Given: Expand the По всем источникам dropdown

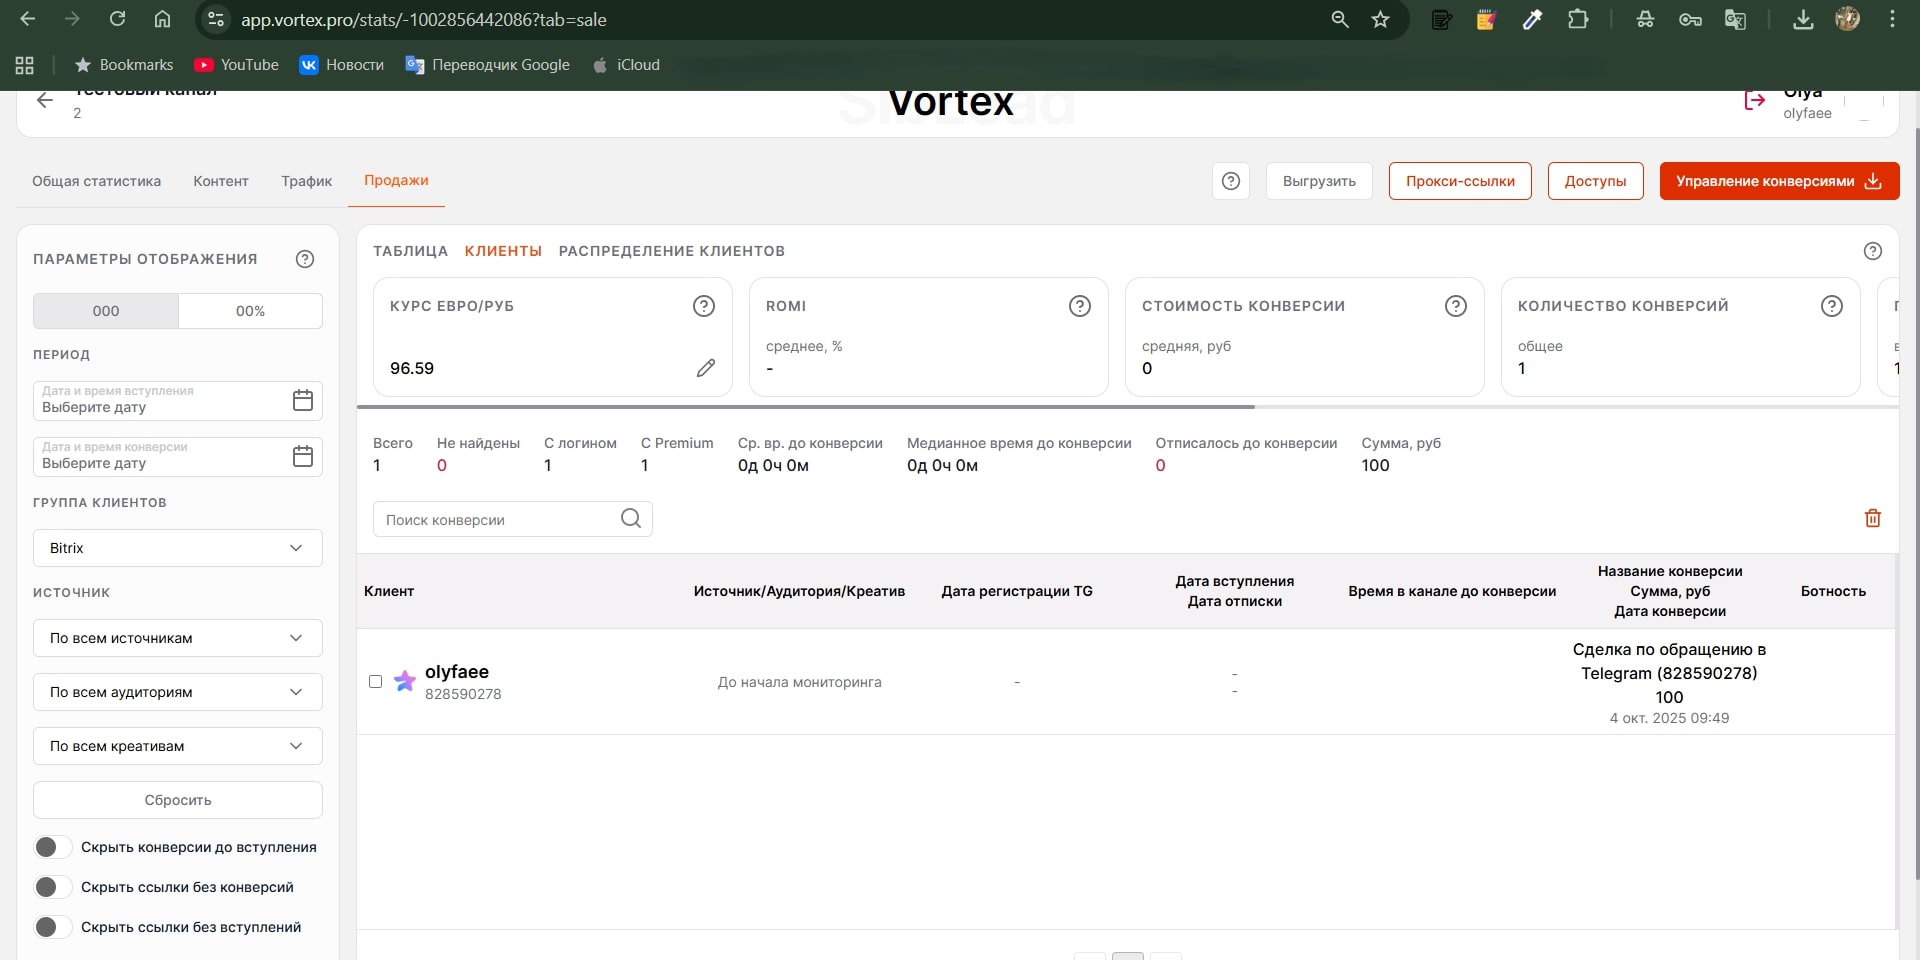Looking at the screenshot, I should point(178,638).
